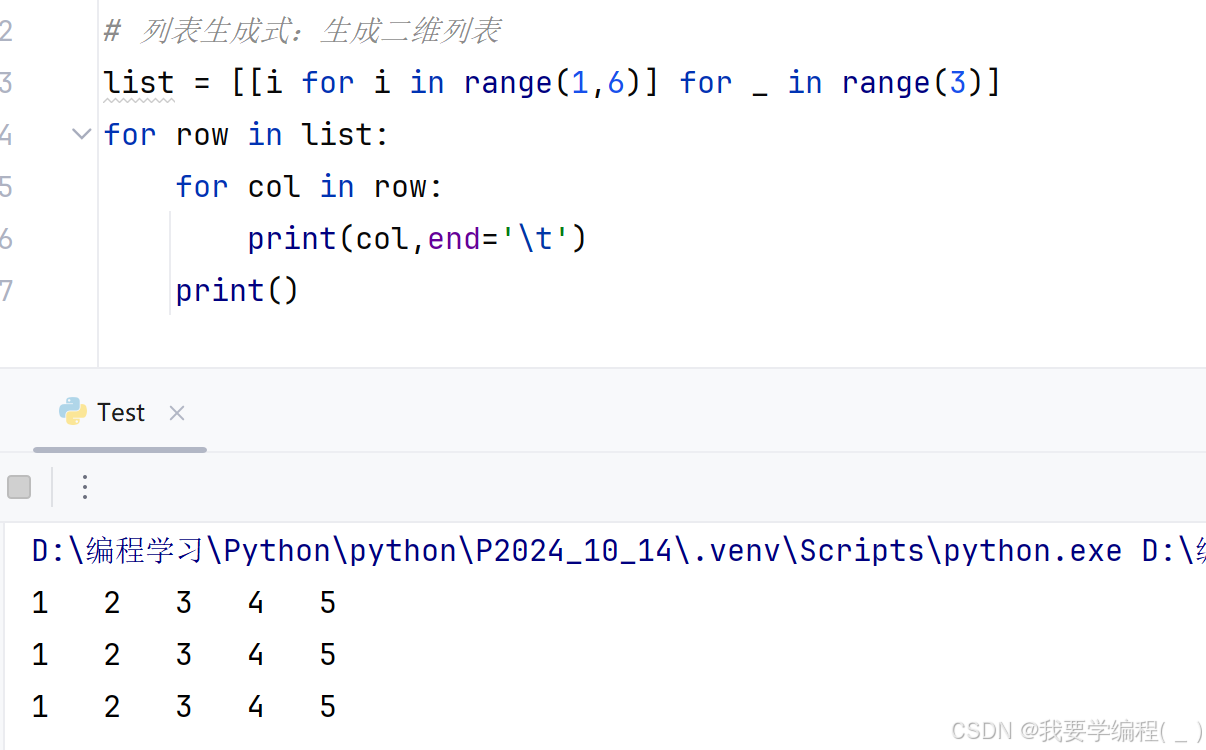Click 'range(3)' at end of line 3
The width and height of the screenshot is (1206, 750).
click(x=913, y=82)
